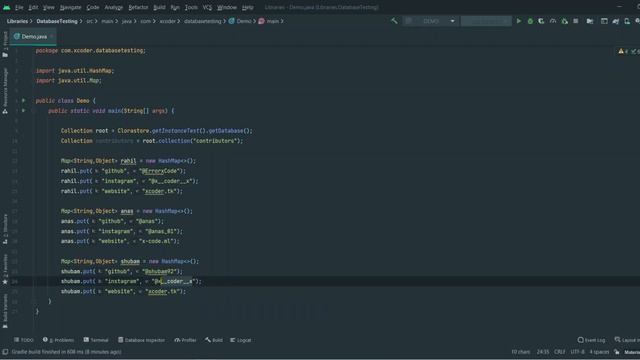Start debugging with the green bug icon
Image resolution: width=640 pixels, height=360 pixels.
pyautogui.click(x=530, y=21)
